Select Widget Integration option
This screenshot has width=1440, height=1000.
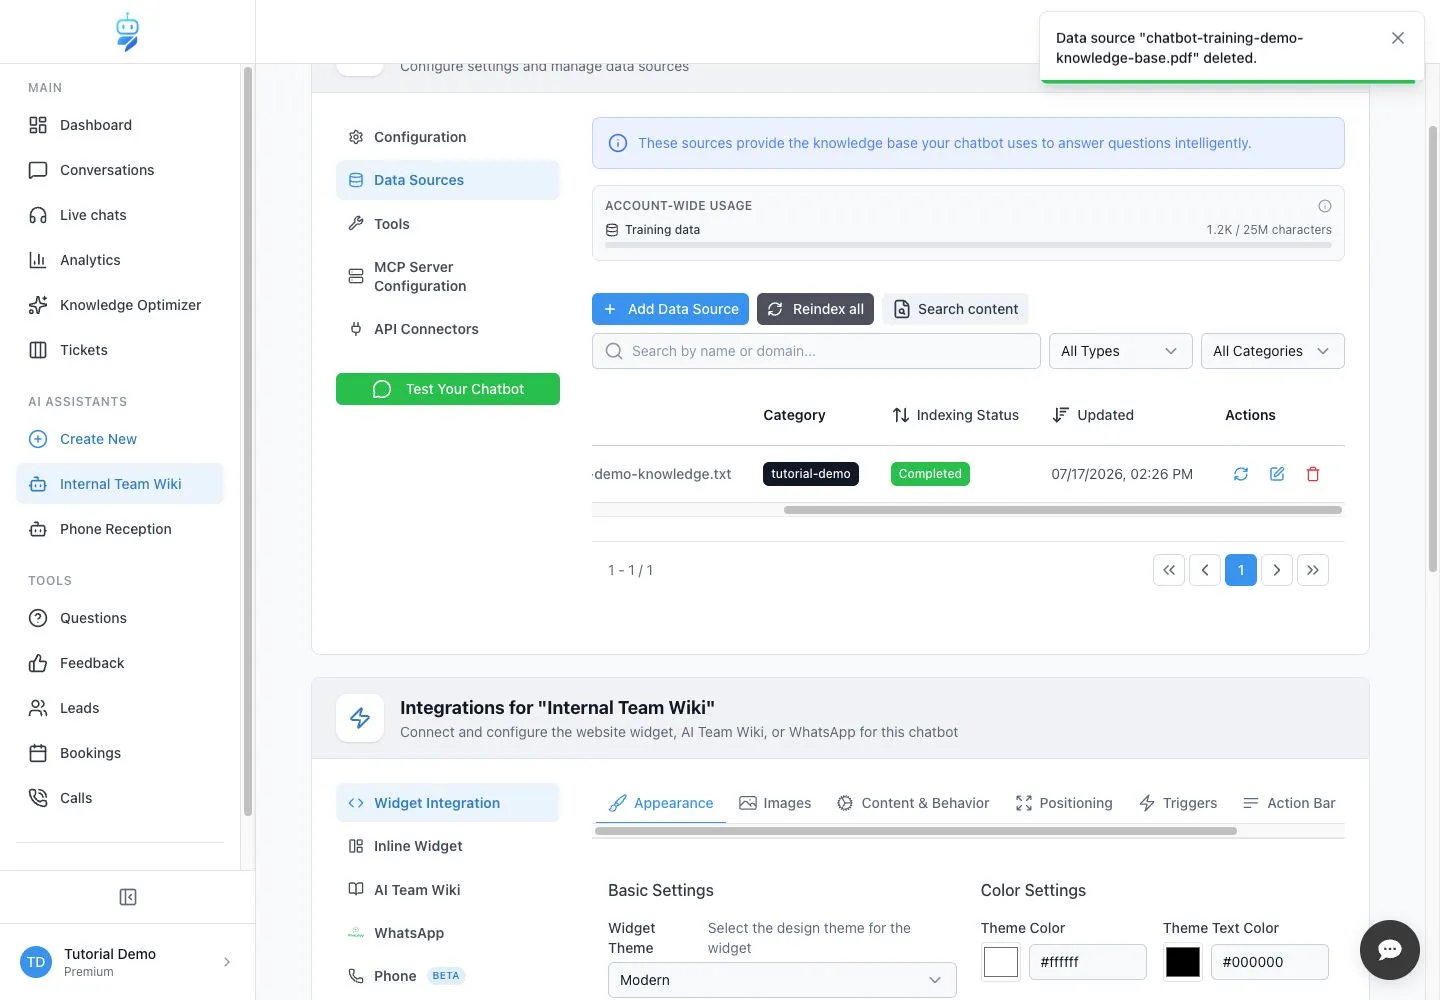coord(448,803)
